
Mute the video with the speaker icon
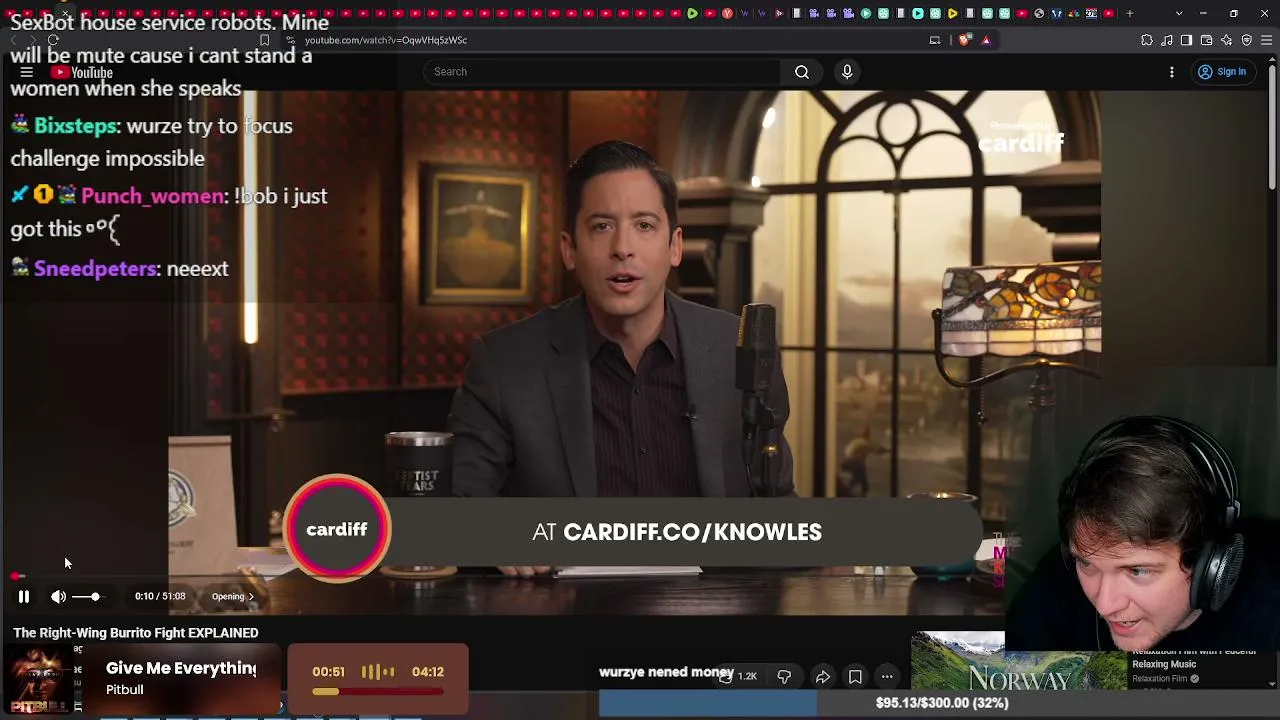click(59, 597)
